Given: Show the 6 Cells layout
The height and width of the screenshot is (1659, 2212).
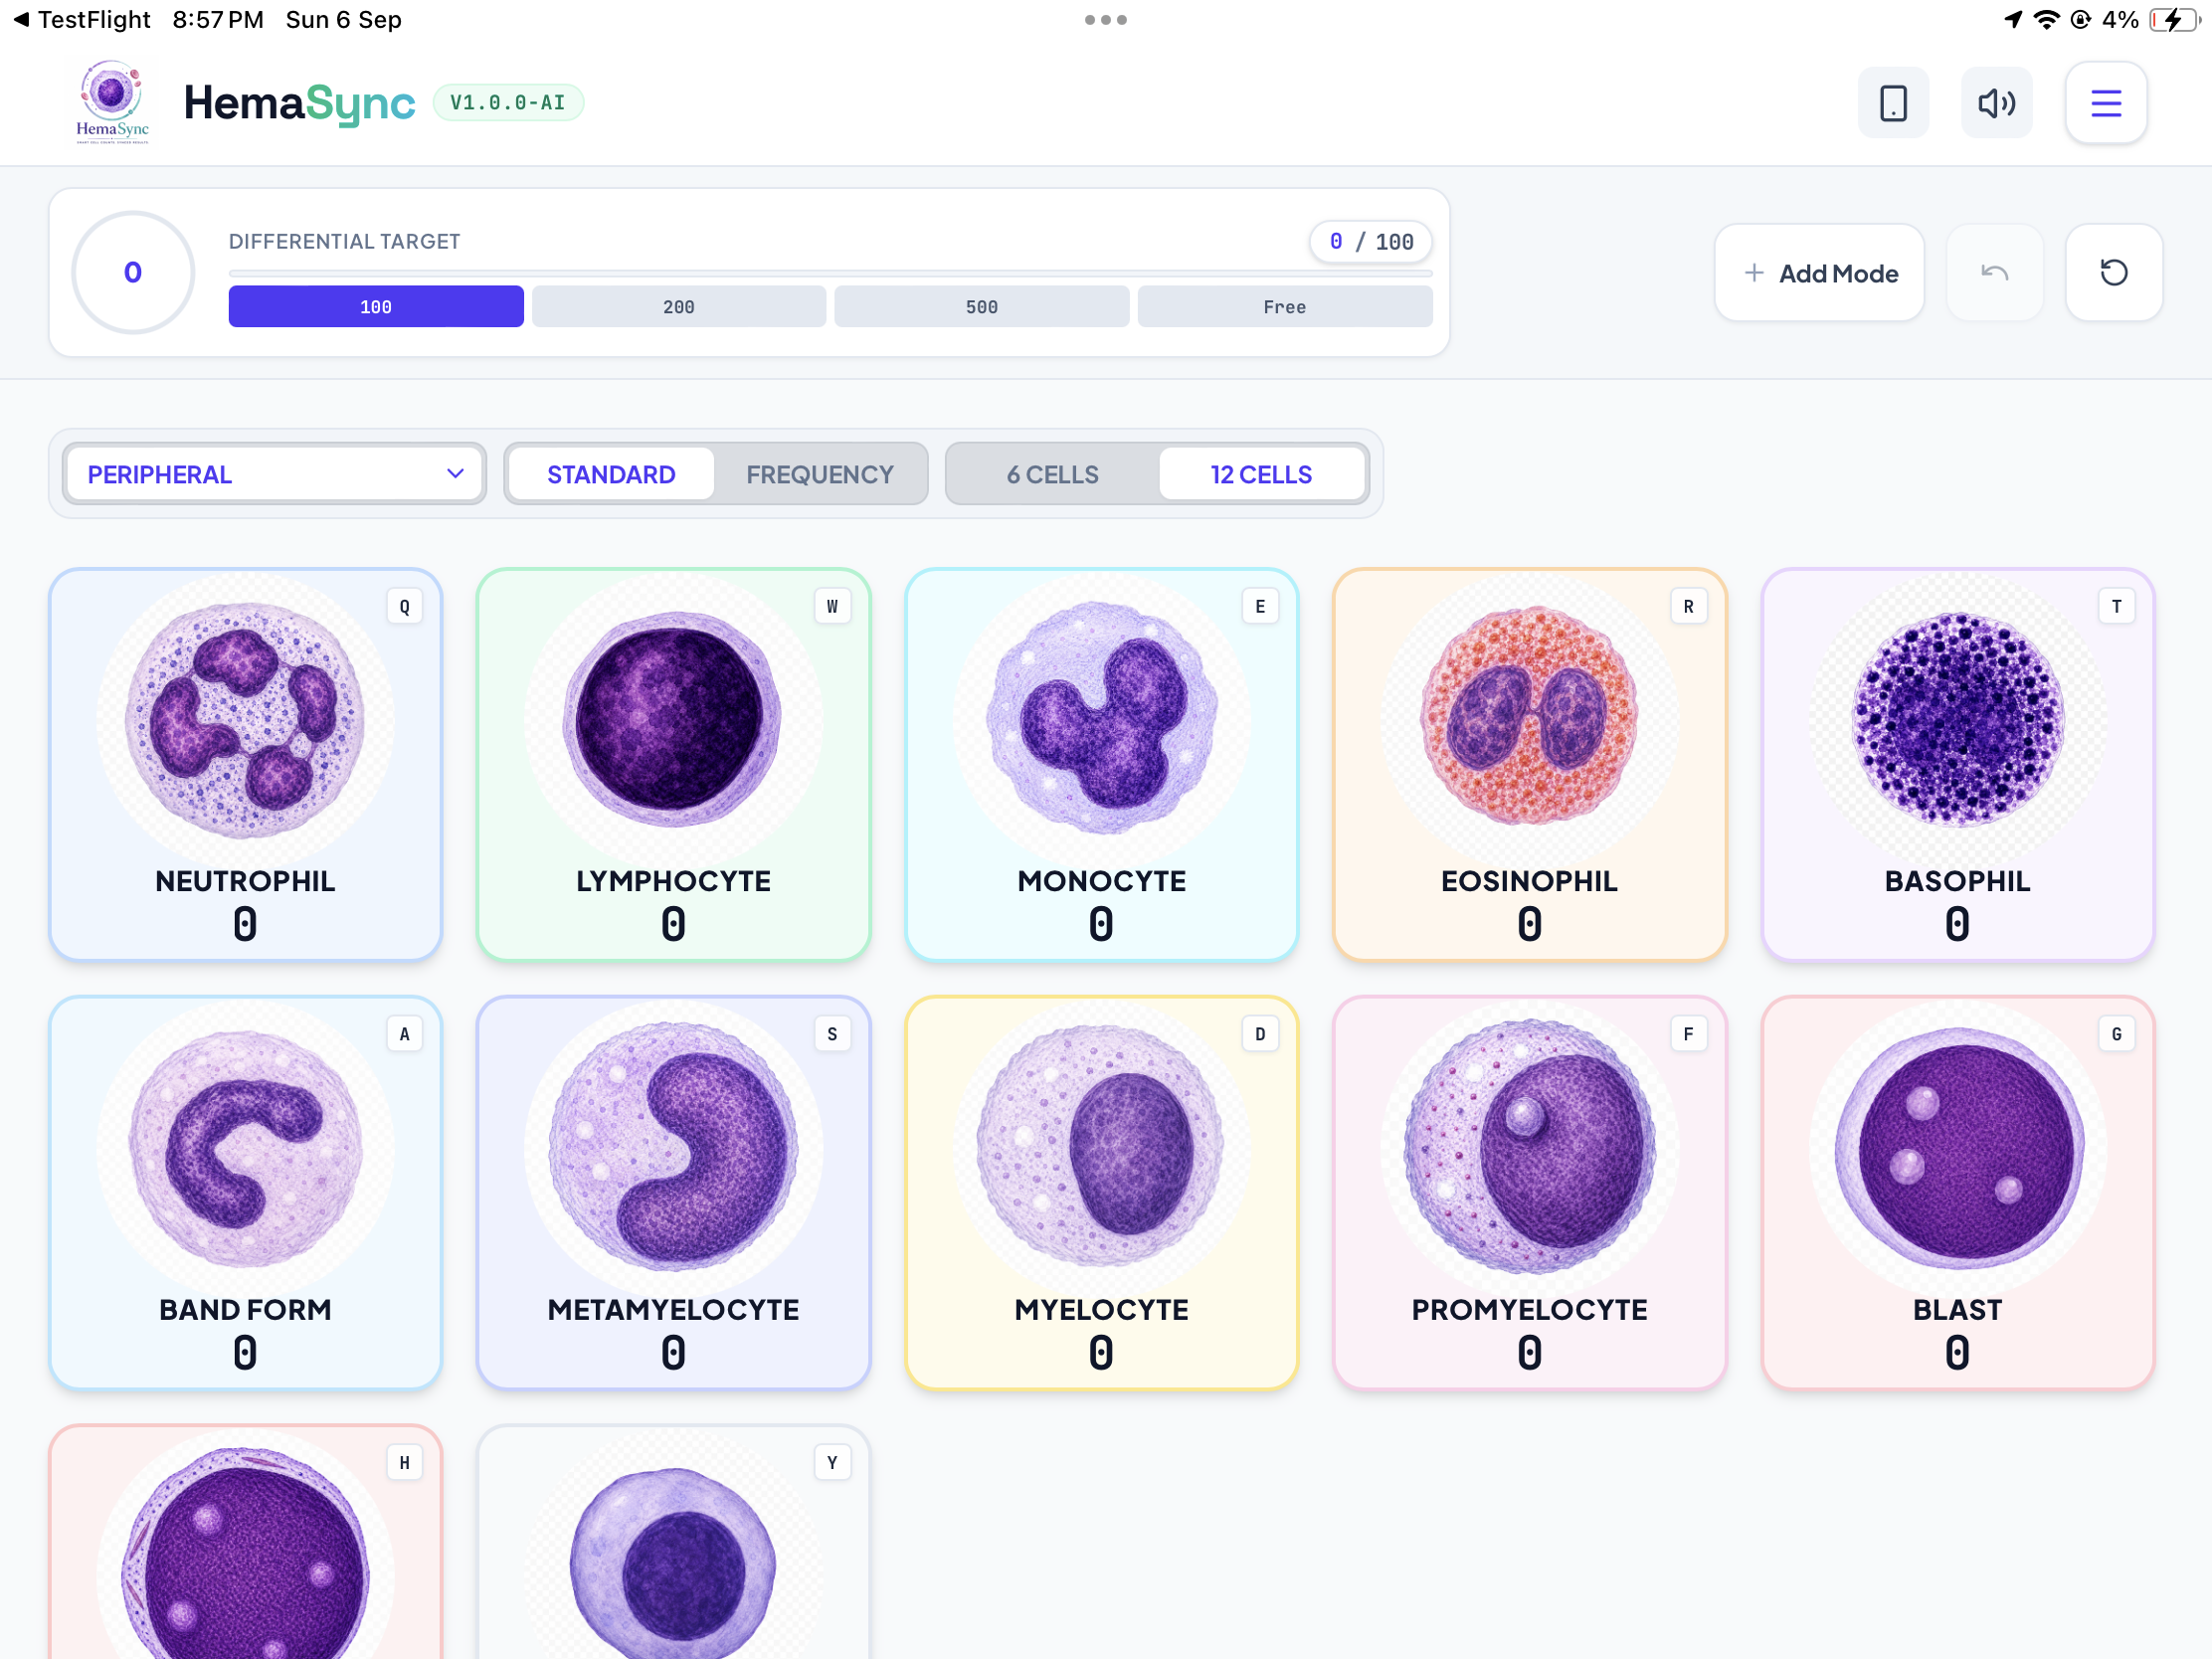Looking at the screenshot, I should pos(1053,474).
